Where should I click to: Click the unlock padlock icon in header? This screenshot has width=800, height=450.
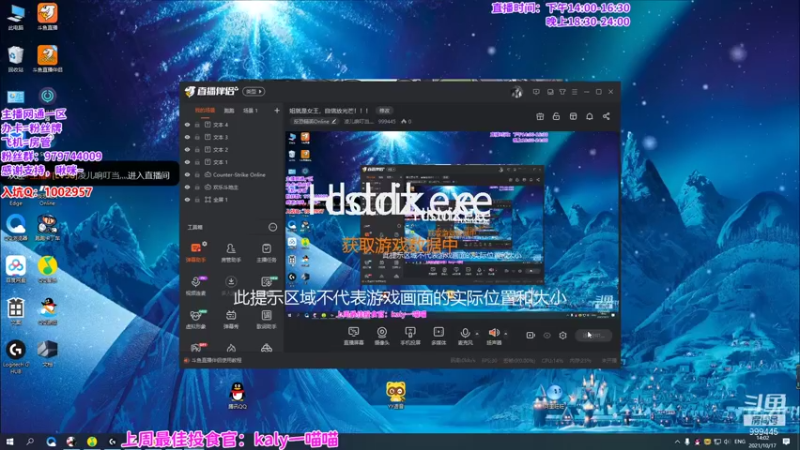coord(556,116)
